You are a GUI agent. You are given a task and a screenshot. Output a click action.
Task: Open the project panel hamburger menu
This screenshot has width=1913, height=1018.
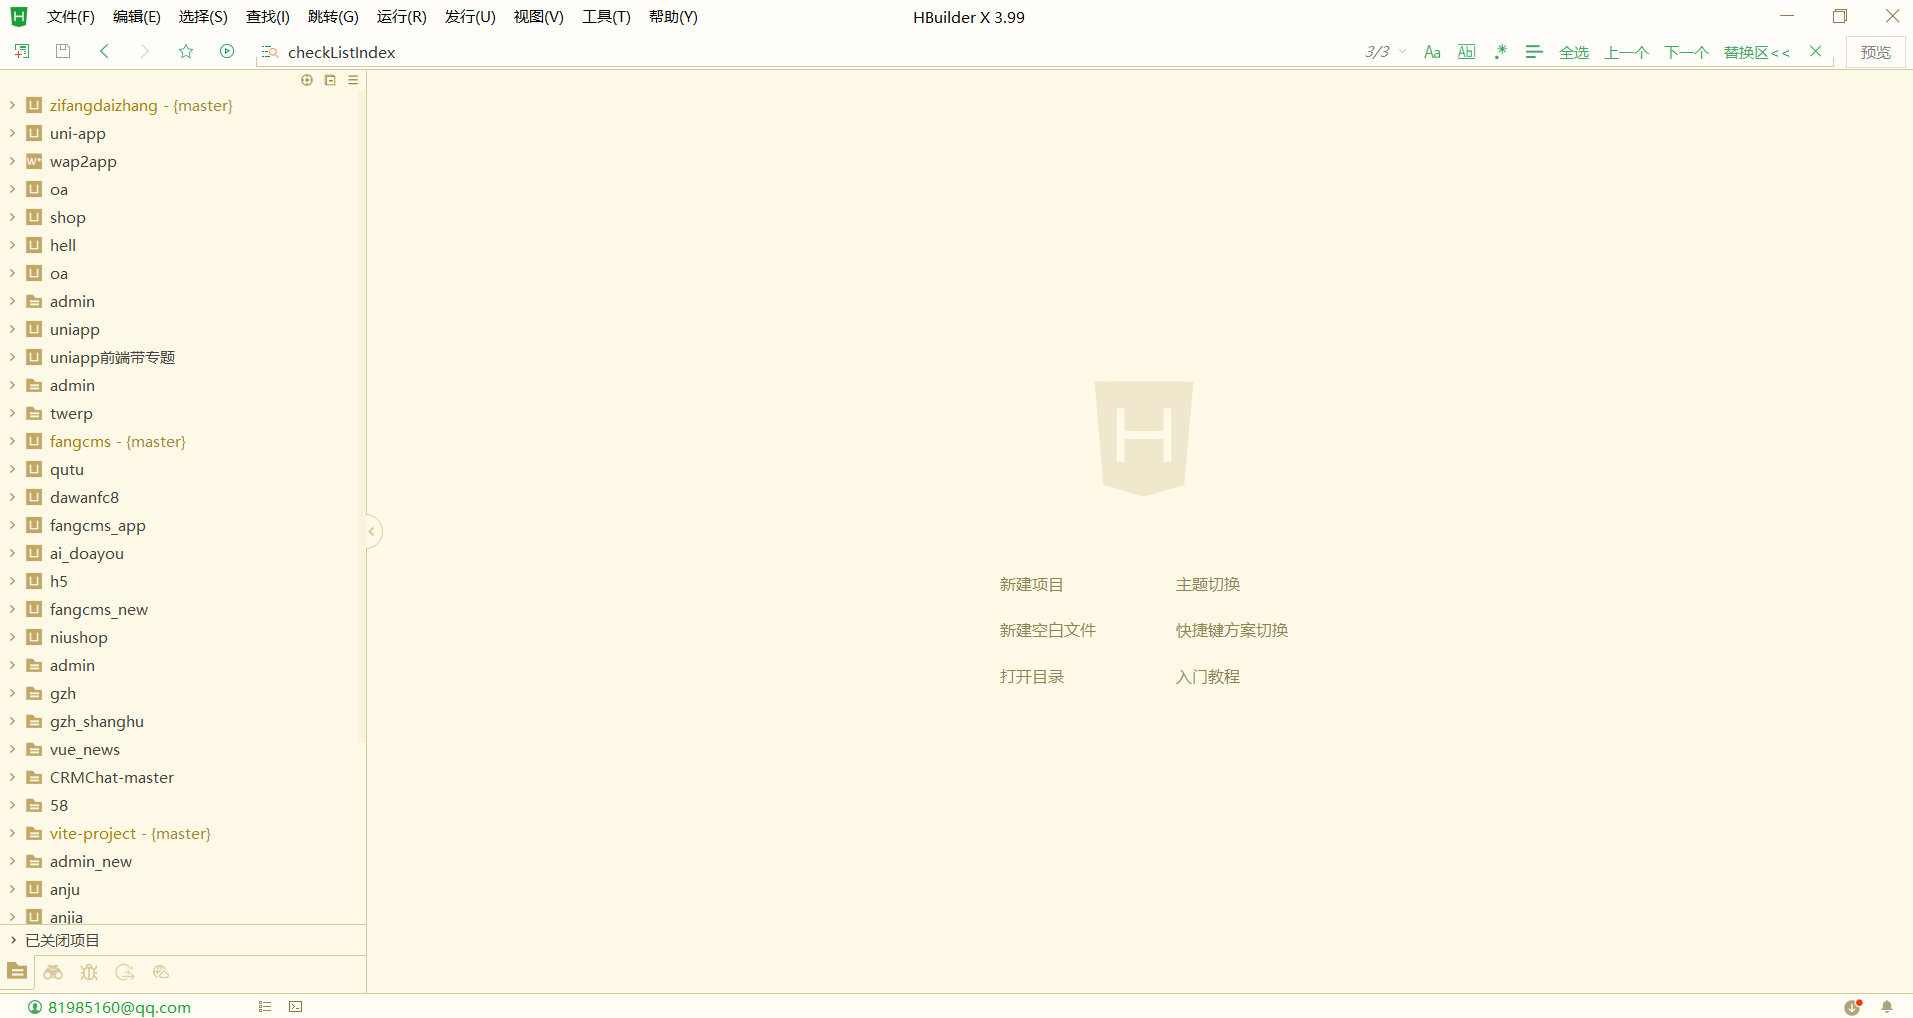(x=353, y=80)
